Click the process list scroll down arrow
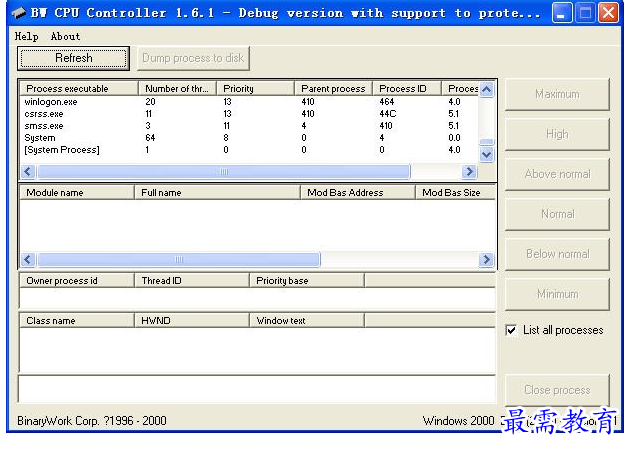This screenshot has height=453, width=625. (x=486, y=155)
